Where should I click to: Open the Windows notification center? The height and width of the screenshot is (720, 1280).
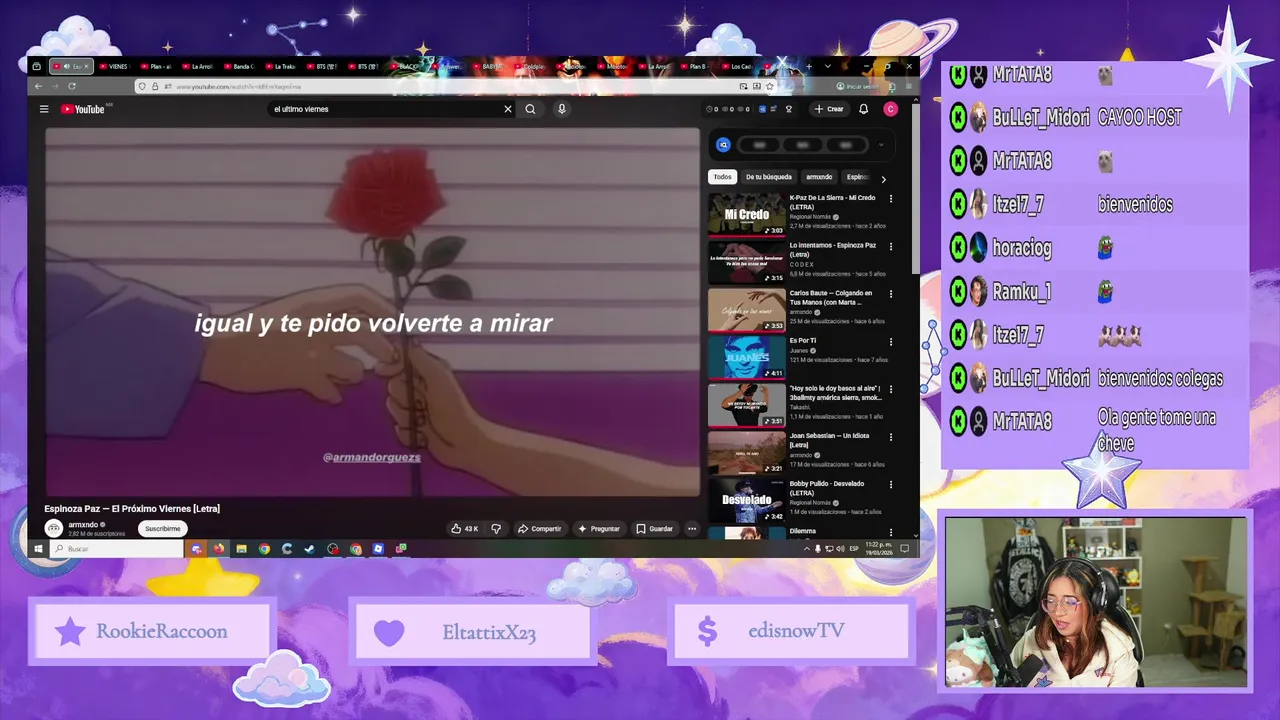[x=904, y=548]
